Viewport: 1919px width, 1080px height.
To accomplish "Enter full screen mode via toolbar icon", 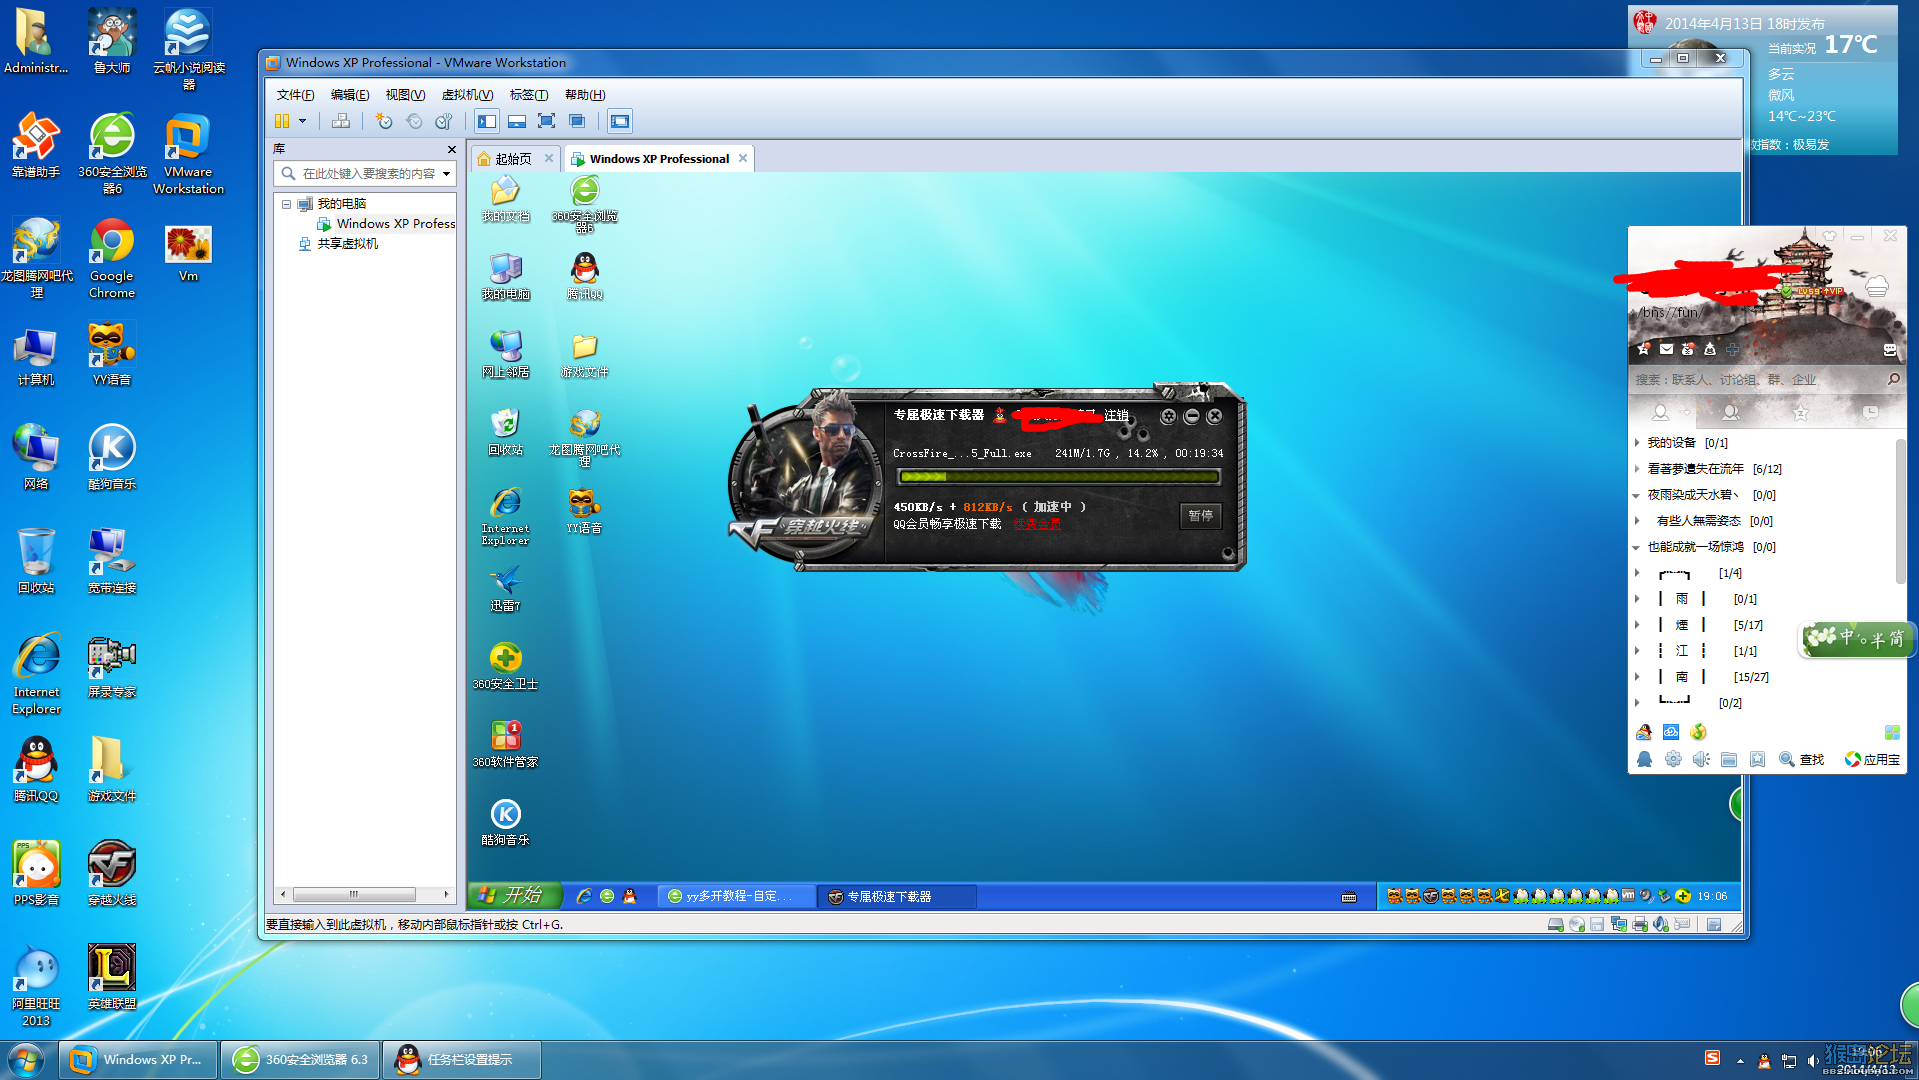I will click(547, 121).
